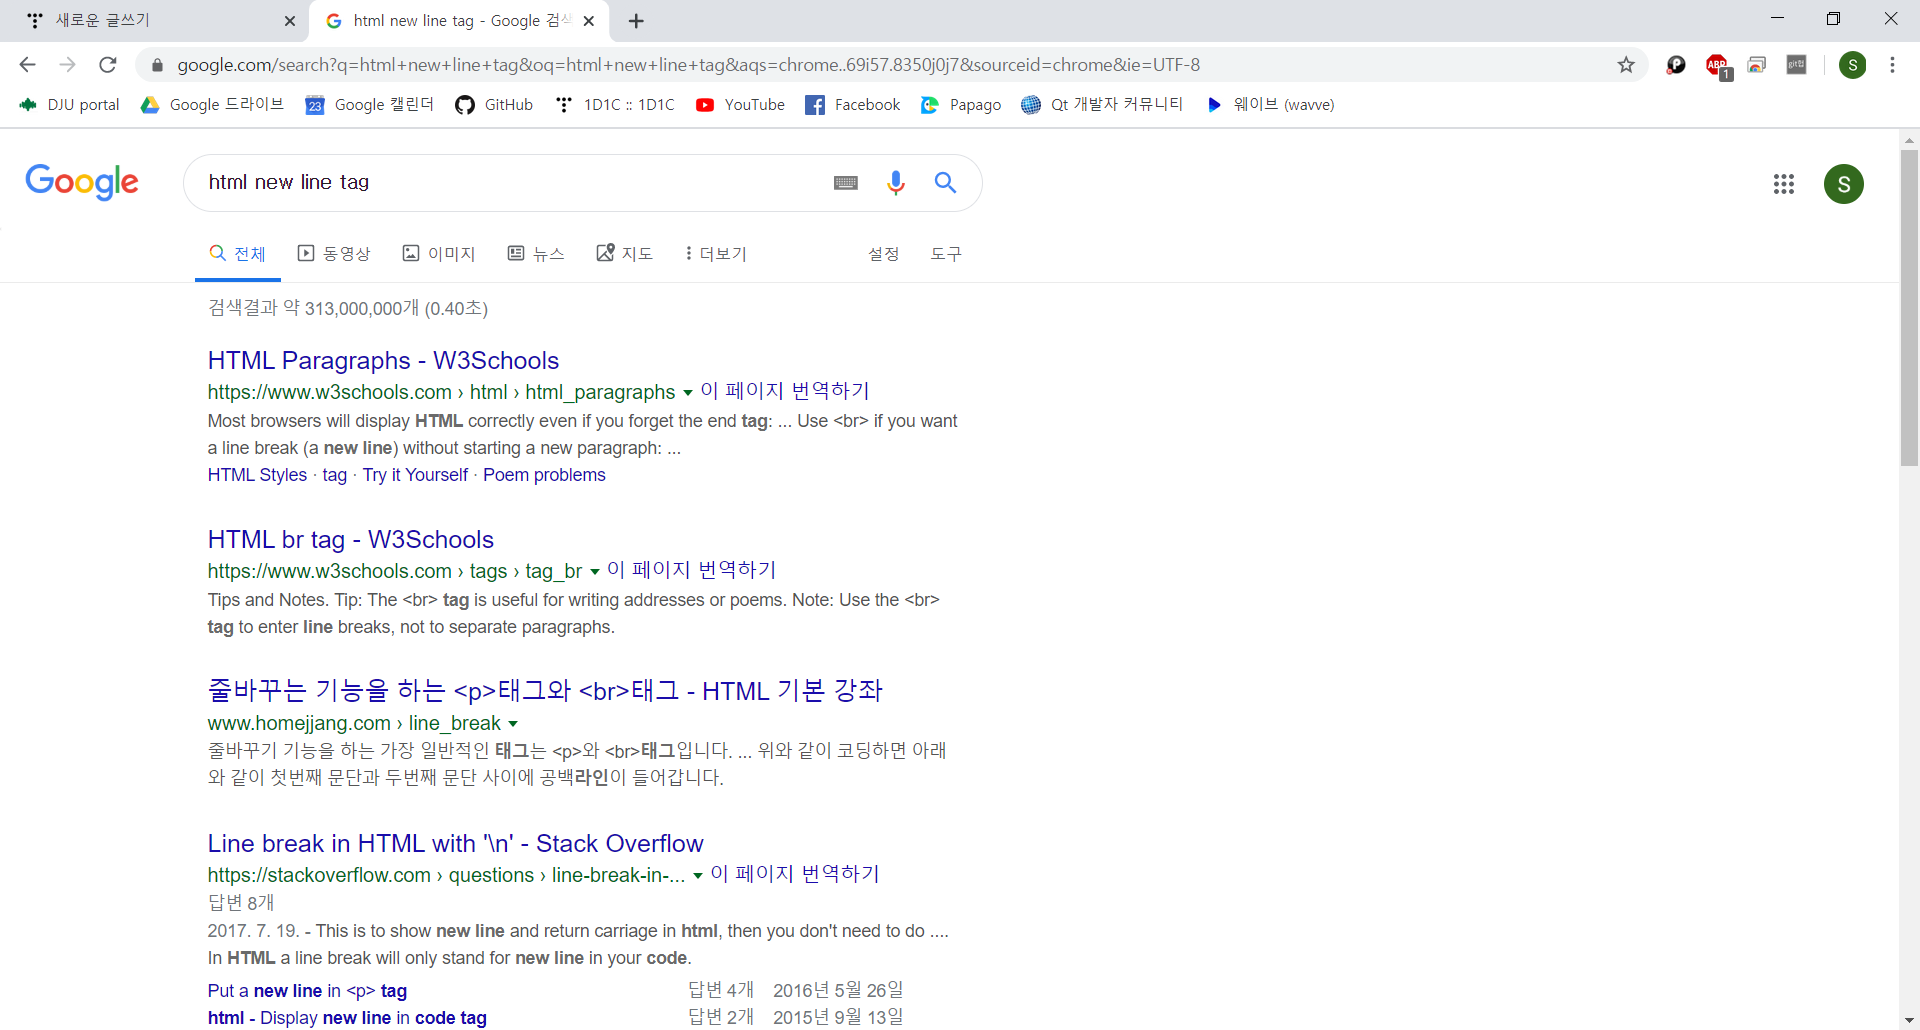
Task: Open the Try it Yourself sitelink
Action: (415, 475)
